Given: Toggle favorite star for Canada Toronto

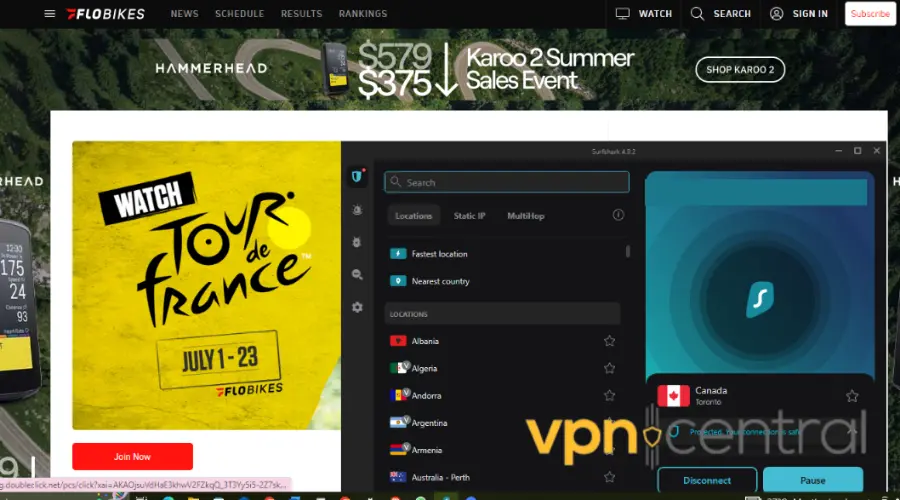Looking at the screenshot, I should point(852,396).
